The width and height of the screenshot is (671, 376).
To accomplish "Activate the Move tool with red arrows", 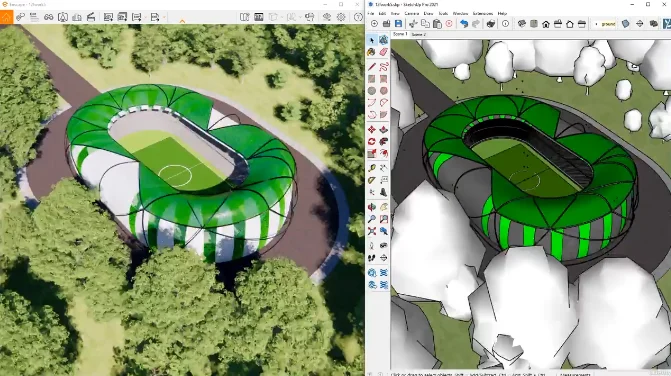I will click(x=371, y=130).
